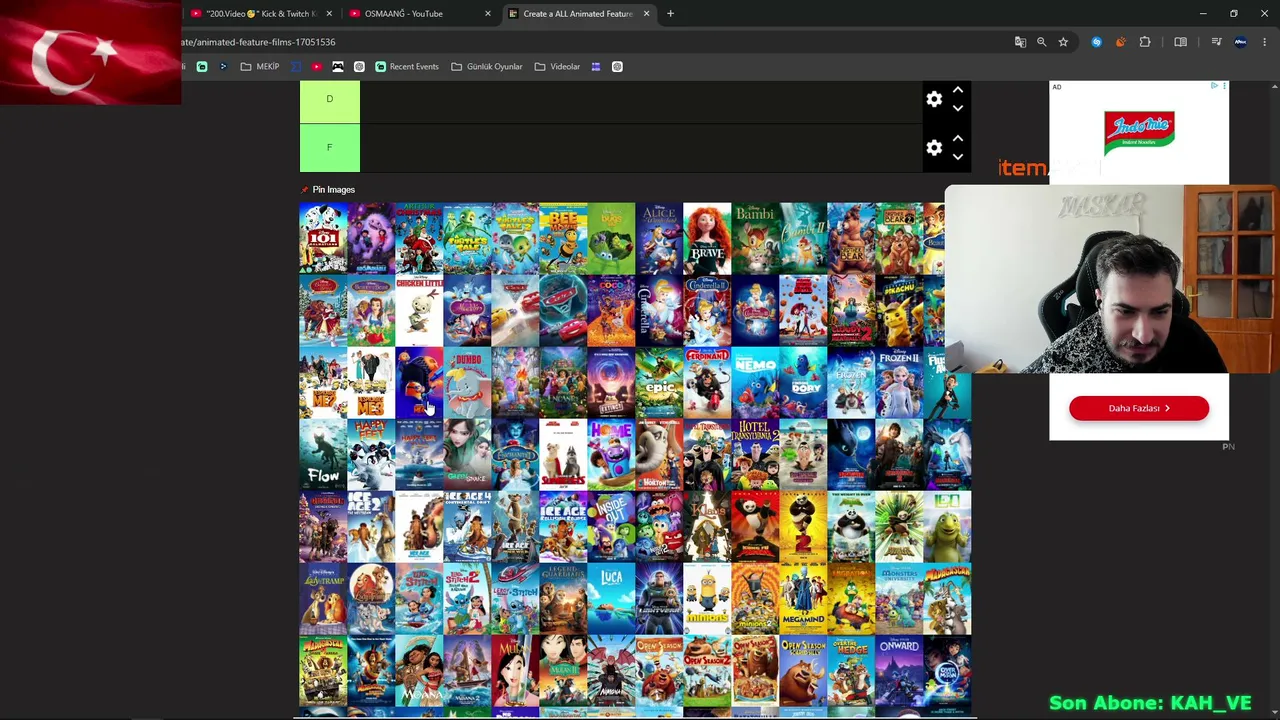Move tier D row up

pos(958,90)
